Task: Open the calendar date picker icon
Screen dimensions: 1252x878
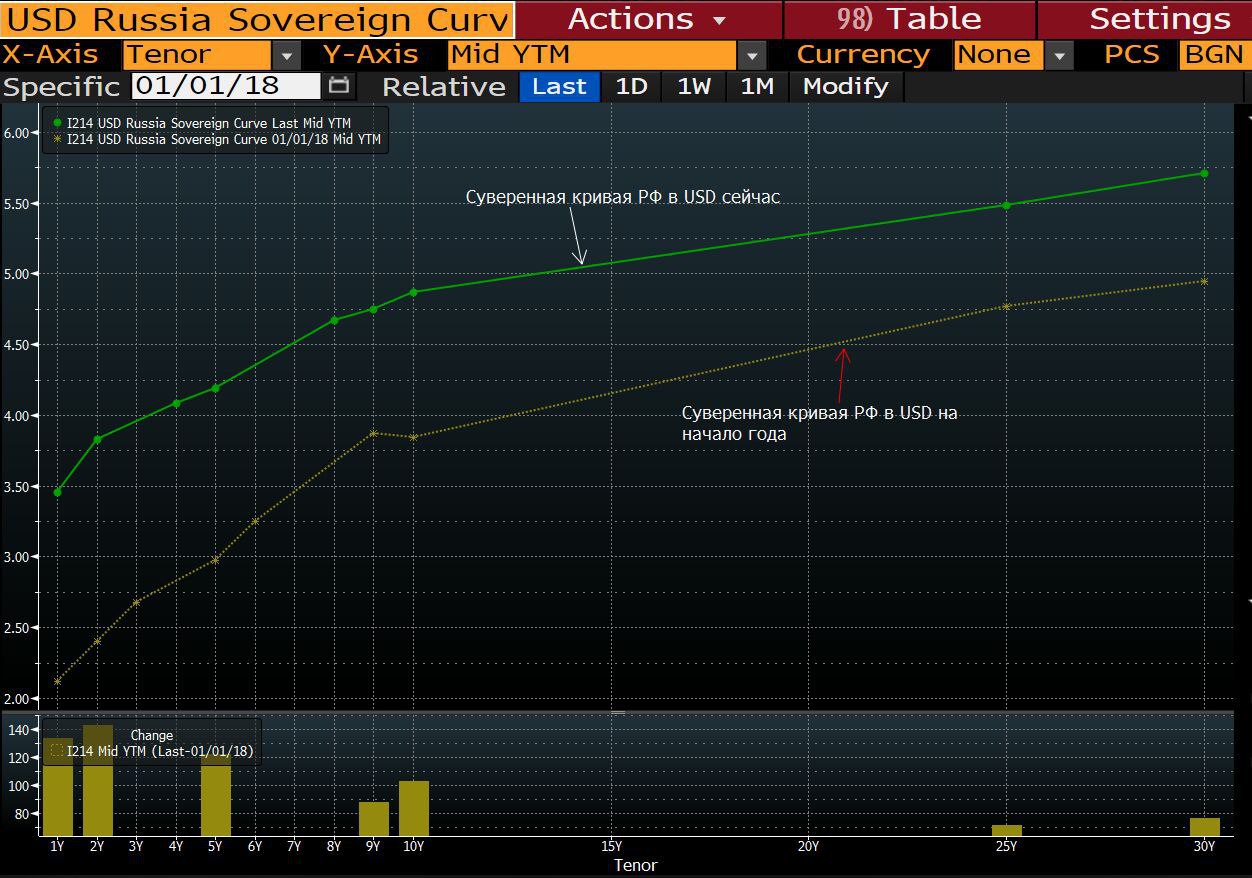Action: (x=340, y=86)
